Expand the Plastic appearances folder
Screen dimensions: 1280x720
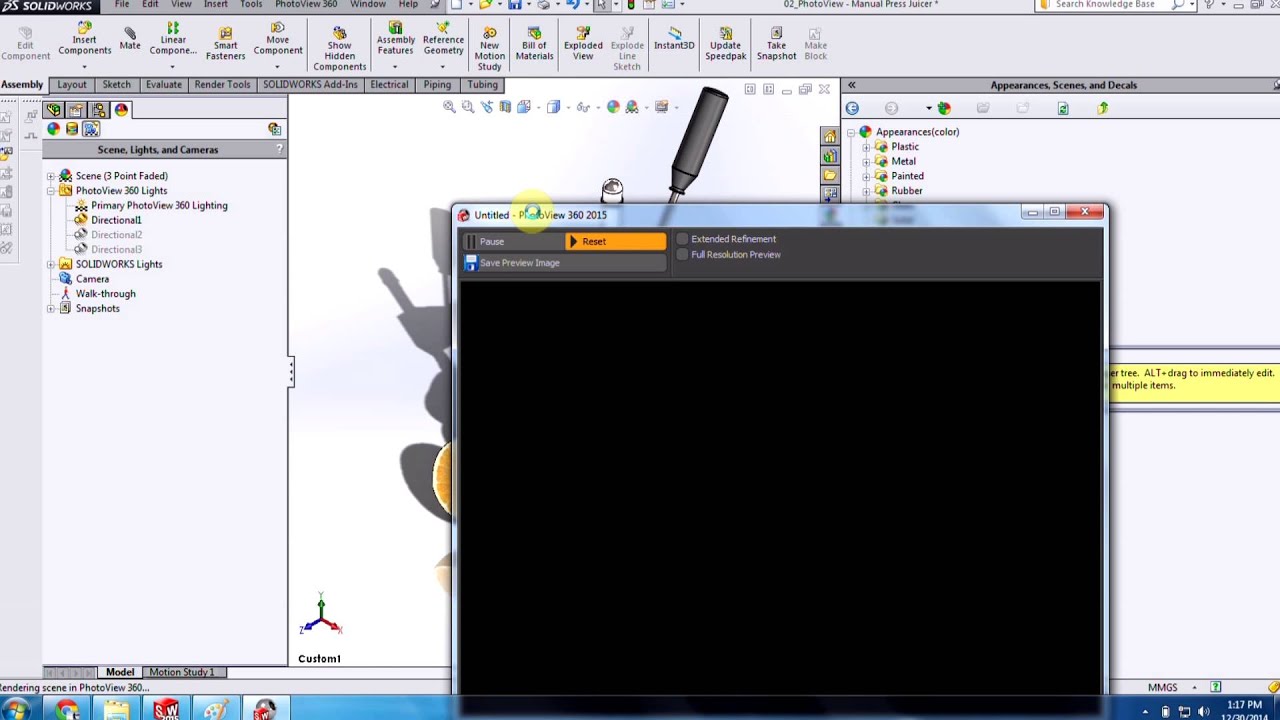pos(867,147)
